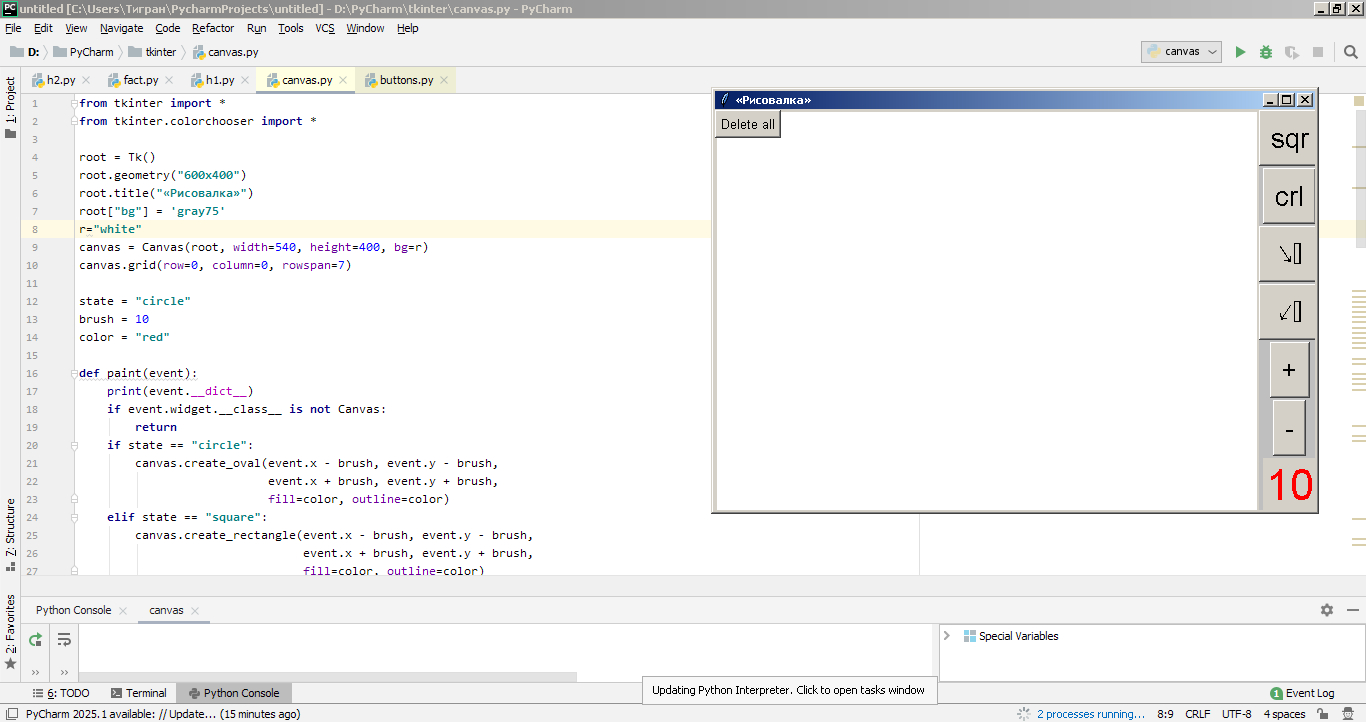Close the fact.py editor tab
The width and height of the screenshot is (1366, 722).
point(168,80)
